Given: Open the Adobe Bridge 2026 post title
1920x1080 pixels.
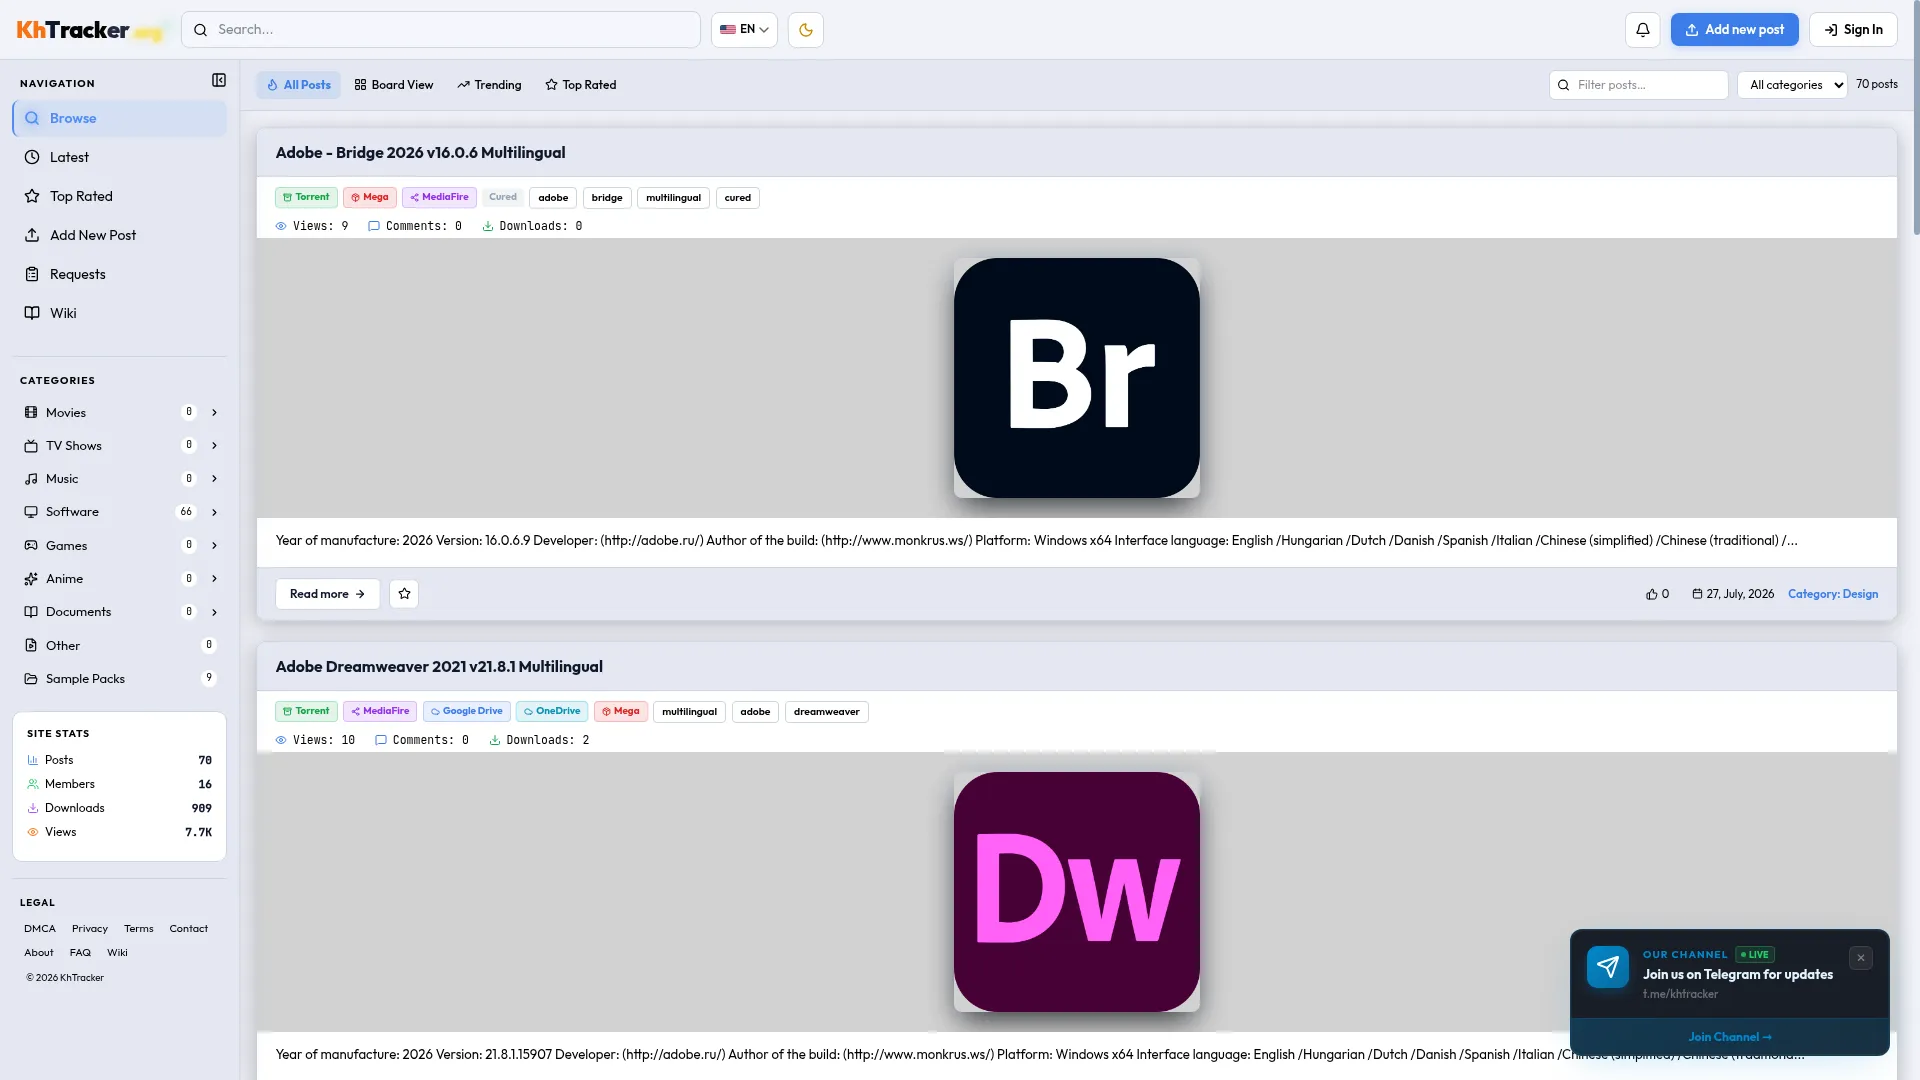Looking at the screenshot, I should tap(420, 153).
